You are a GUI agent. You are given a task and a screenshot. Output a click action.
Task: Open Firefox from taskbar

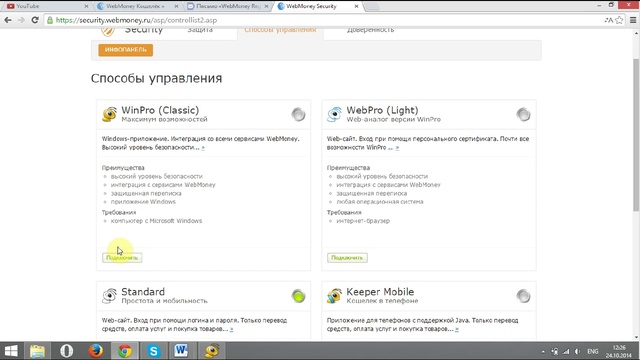96,351
